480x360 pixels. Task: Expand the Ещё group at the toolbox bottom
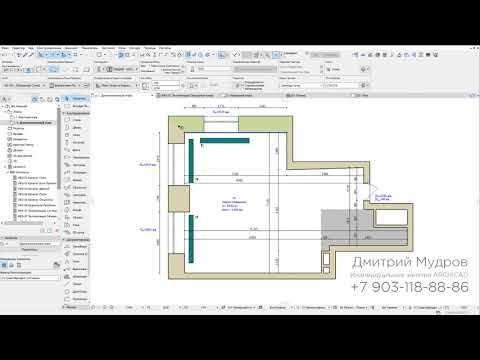coord(64,307)
